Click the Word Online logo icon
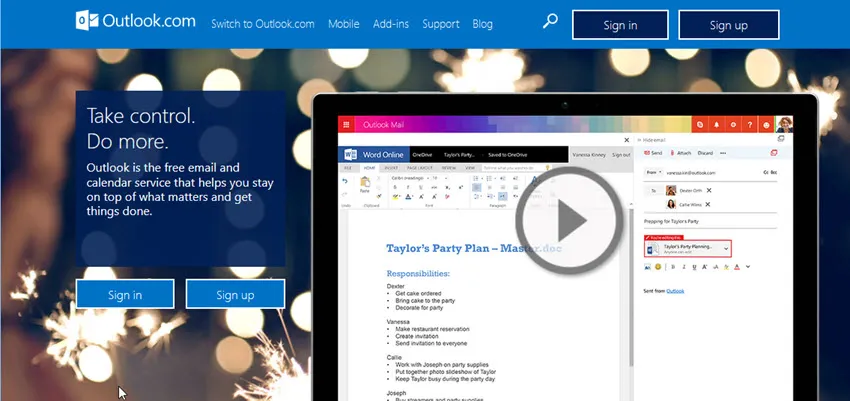The width and height of the screenshot is (850, 401). [x=350, y=155]
